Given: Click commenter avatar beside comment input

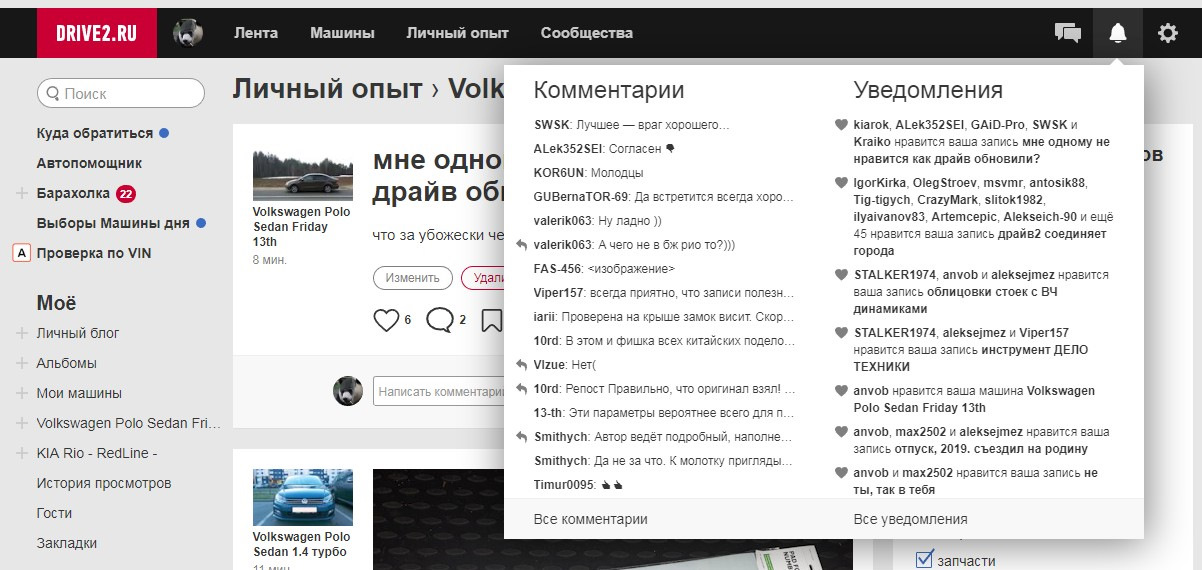Looking at the screenshot, I should [x=347, y=391].
